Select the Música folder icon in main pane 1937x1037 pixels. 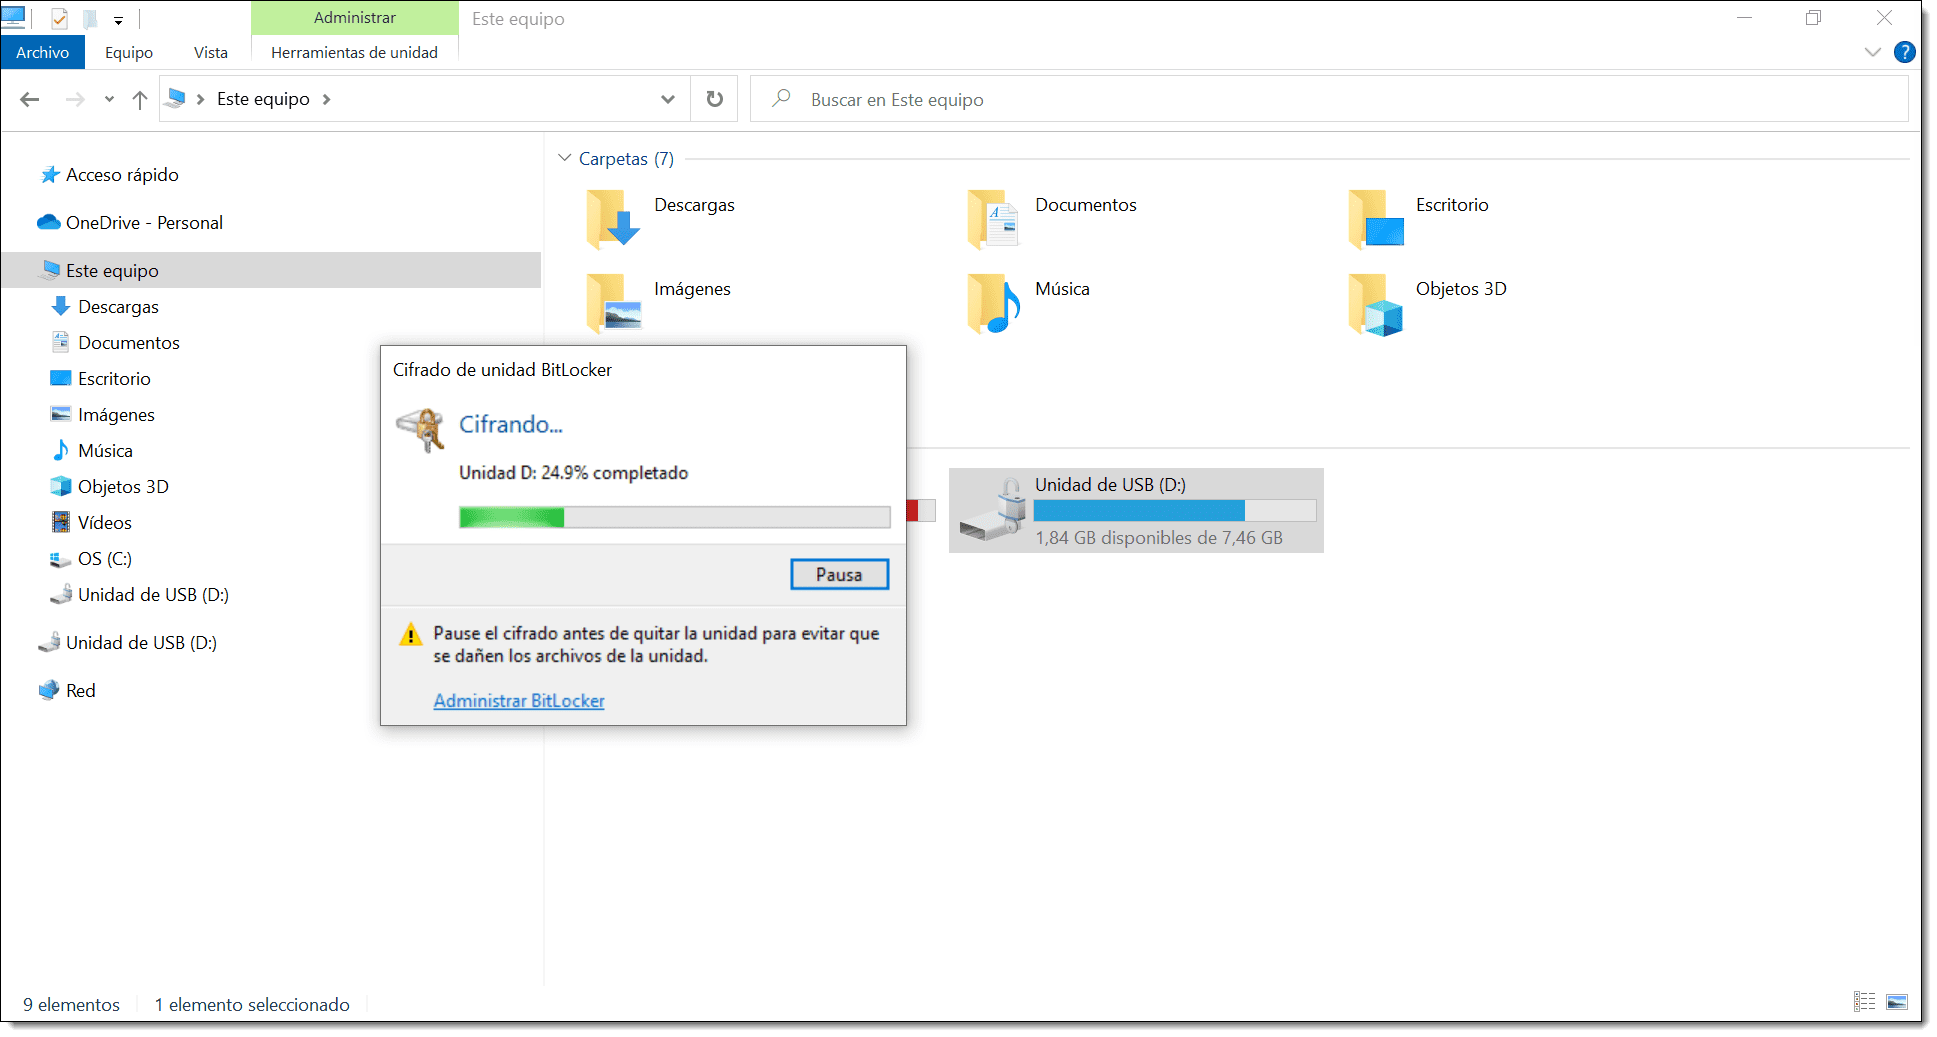(x=993, y=302)
